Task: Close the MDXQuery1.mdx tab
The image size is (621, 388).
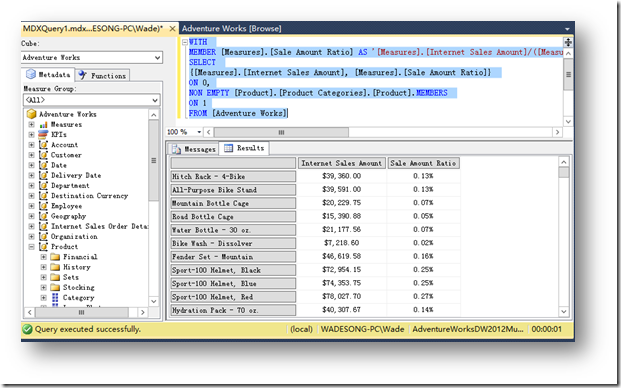Action: (172, 29)
